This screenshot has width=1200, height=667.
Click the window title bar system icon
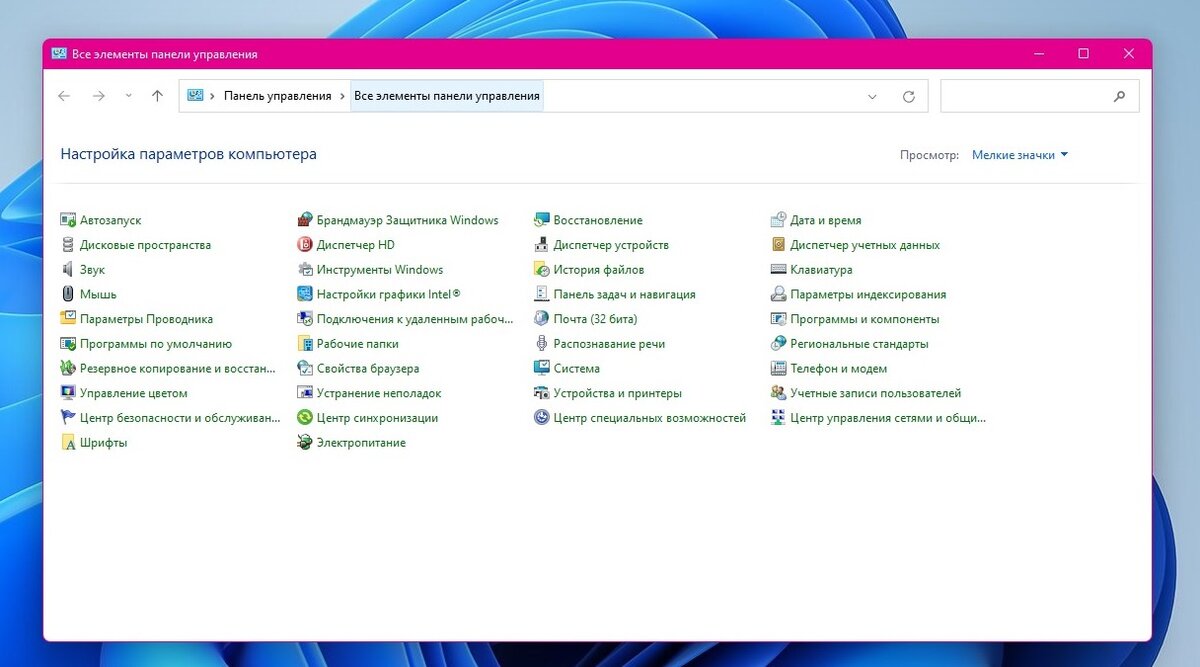coord(59,54)
